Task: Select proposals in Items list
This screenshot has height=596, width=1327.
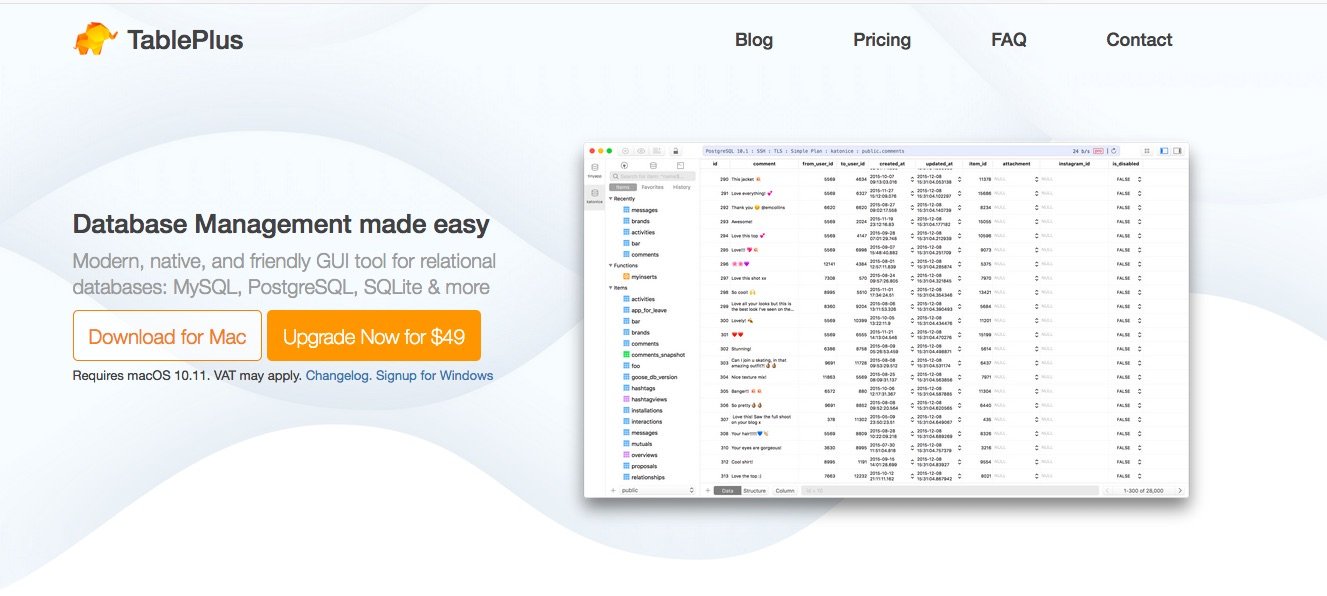Action: click(x=645, y=466)
